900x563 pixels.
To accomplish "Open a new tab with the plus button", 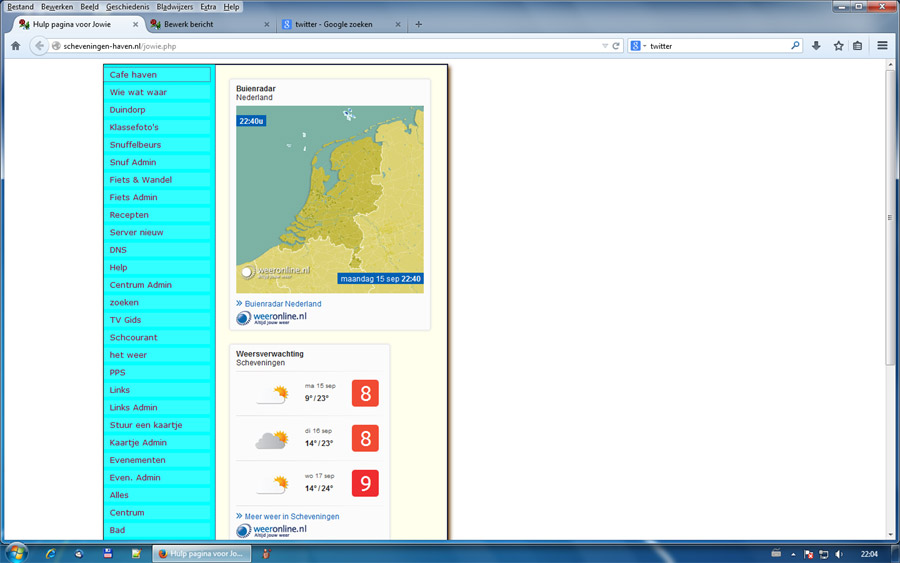I will click(418, 24).
